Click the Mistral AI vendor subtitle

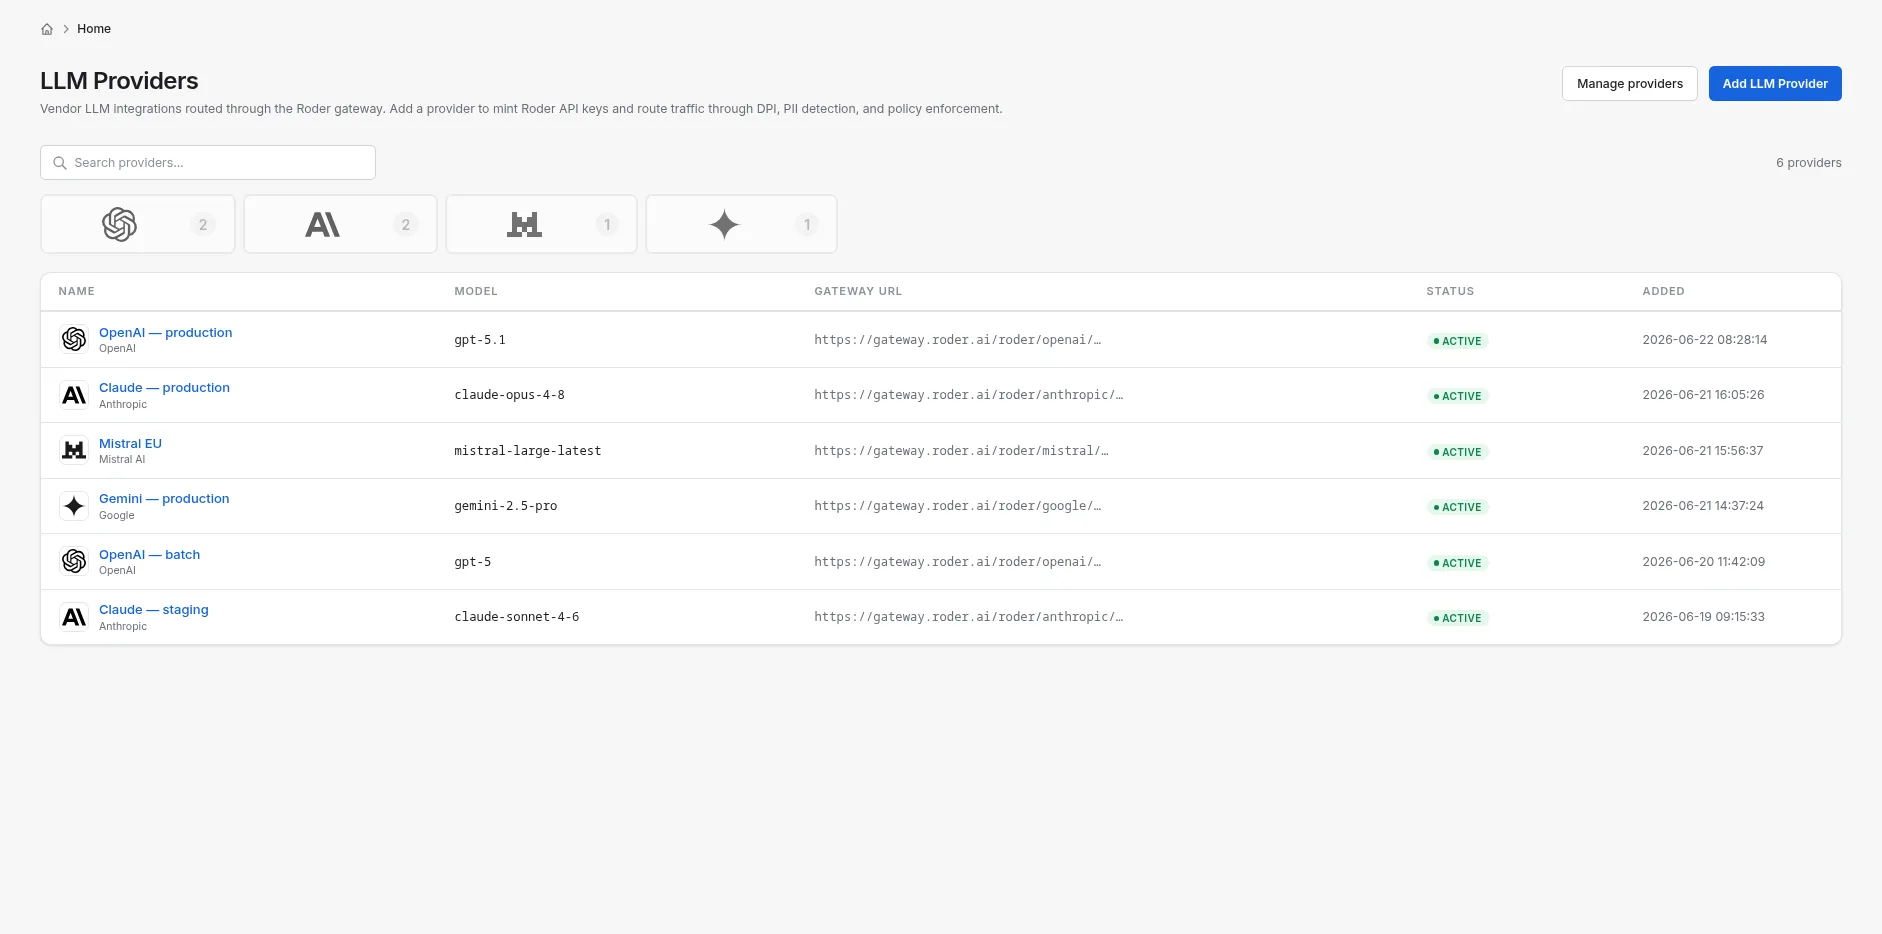pos(122,460)
